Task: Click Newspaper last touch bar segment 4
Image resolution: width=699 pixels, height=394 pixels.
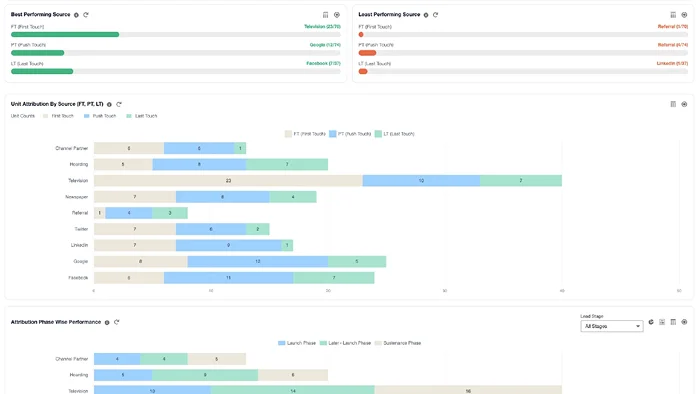Action: (x=293, y=197)
